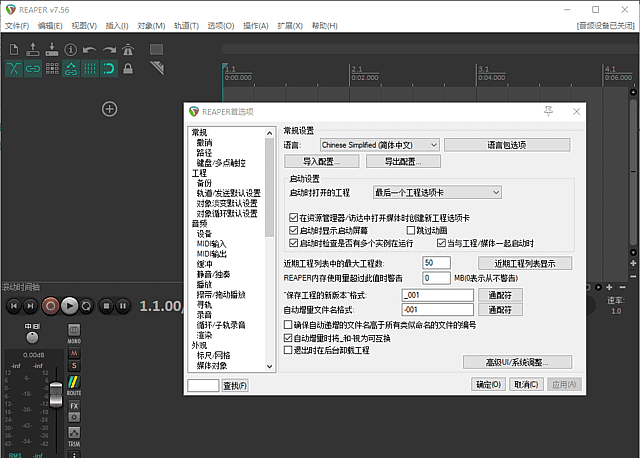The width and height of the screenshot is (640, 458).
Task: Click the red Record button
Action: click(51, 306)
